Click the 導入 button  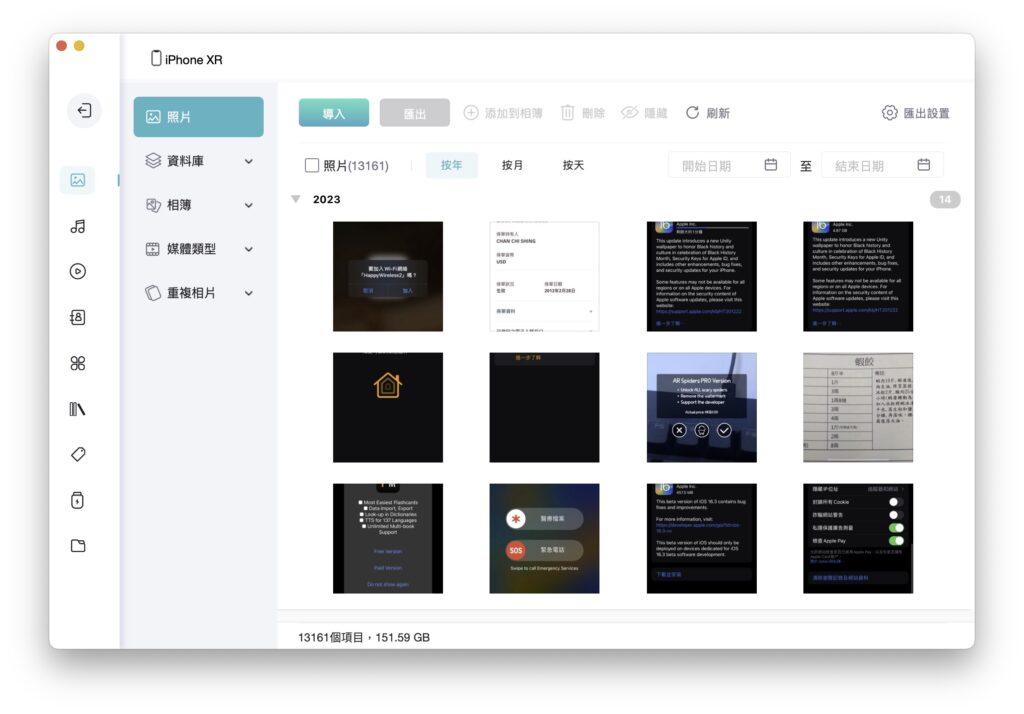(x=334, y=113)
